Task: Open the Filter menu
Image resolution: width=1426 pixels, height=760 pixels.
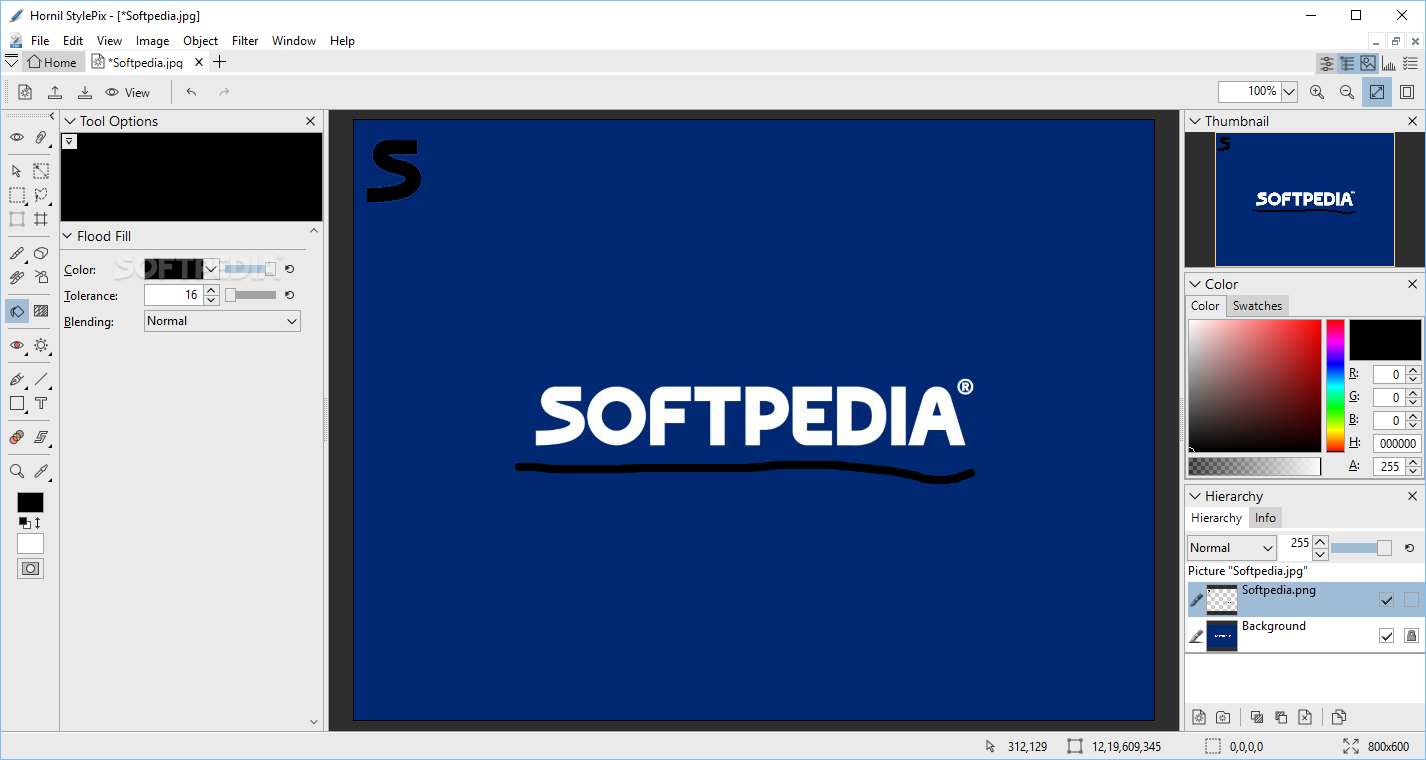Action: point(245,41)
